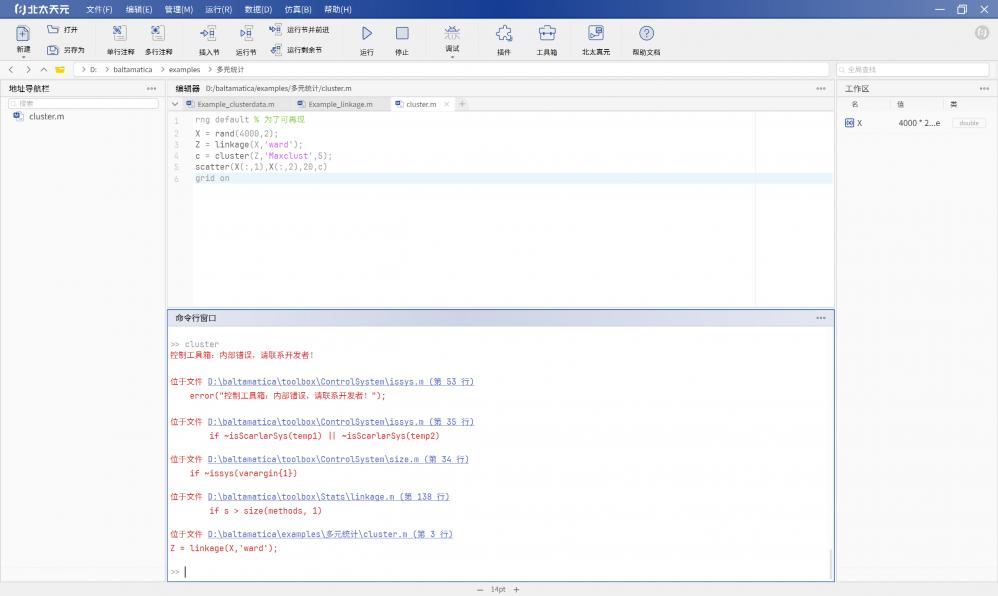Open the Help Docs (帮助文档) icon
998x596 pixels.
646,34
